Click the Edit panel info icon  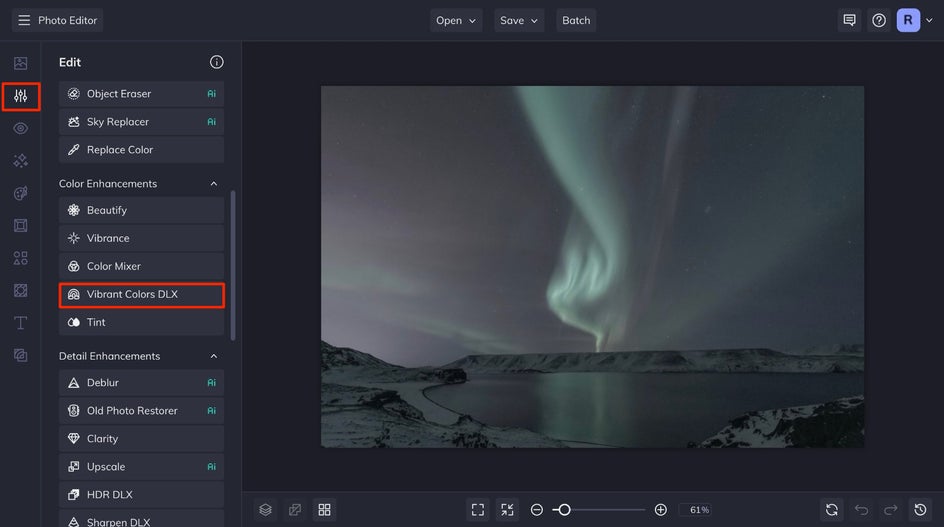[x=216, y=62]
